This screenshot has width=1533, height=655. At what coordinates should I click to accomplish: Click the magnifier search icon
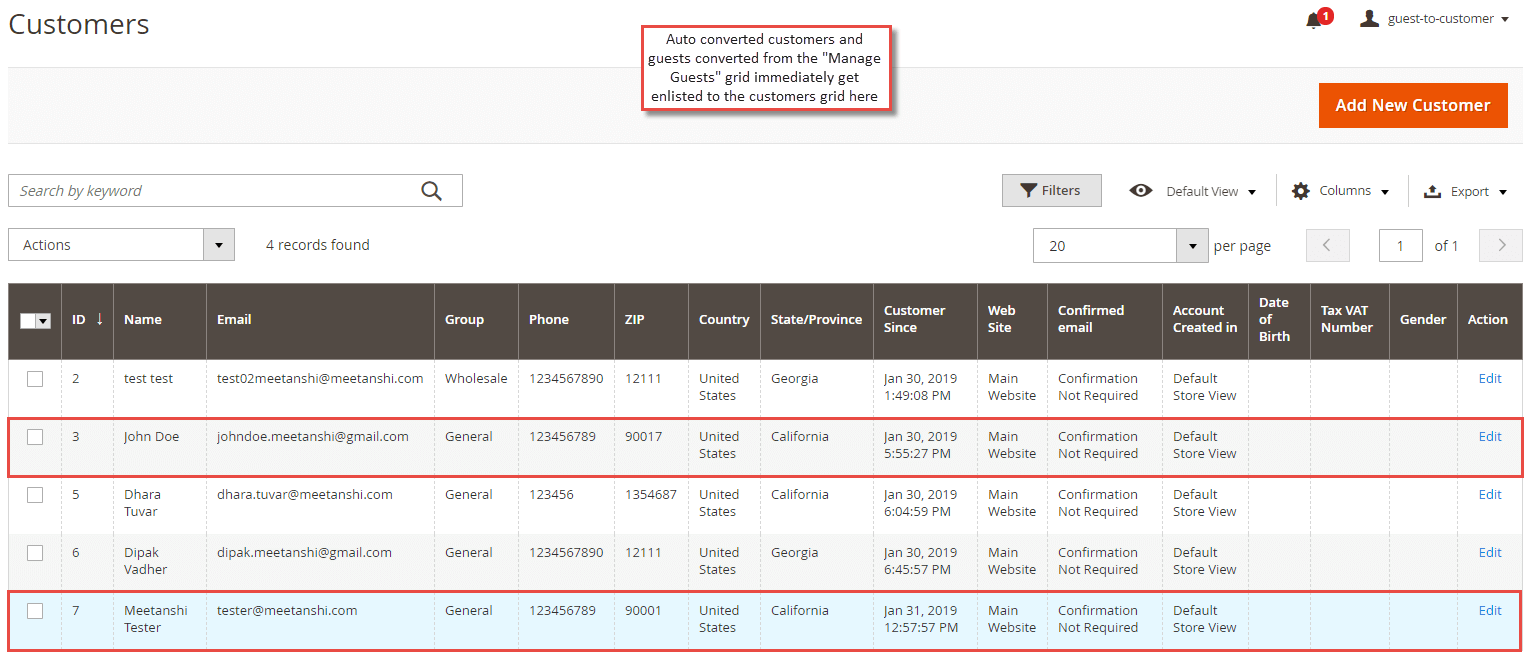pyautogui.click(x=431, y=191)
